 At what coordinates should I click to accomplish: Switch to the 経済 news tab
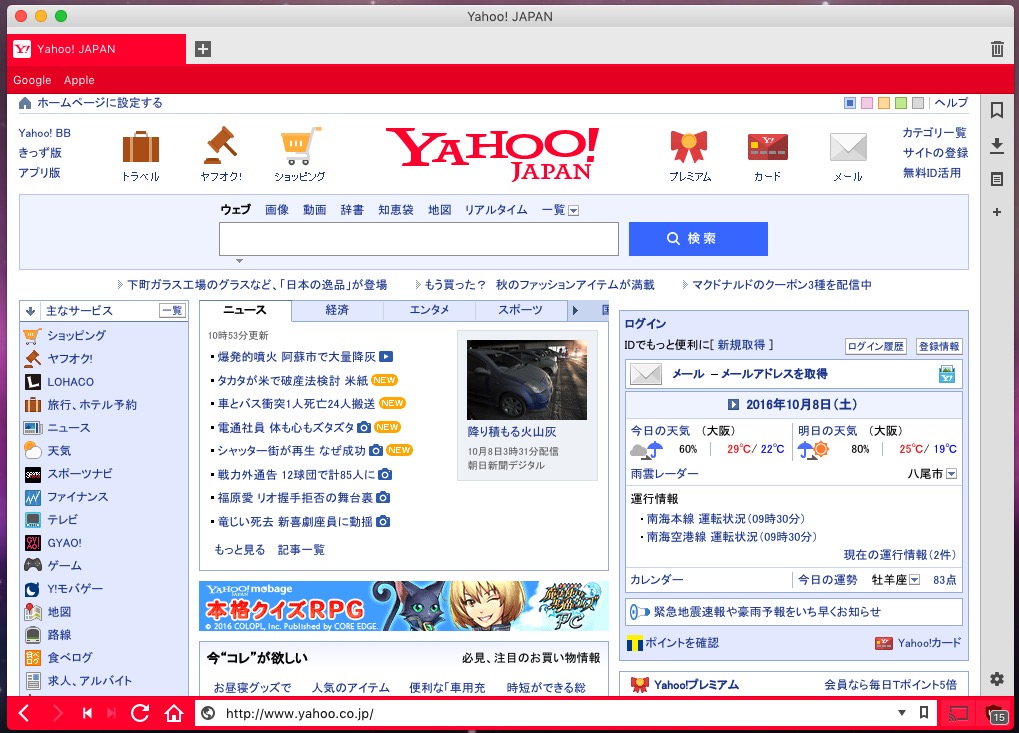pos(337,311)
